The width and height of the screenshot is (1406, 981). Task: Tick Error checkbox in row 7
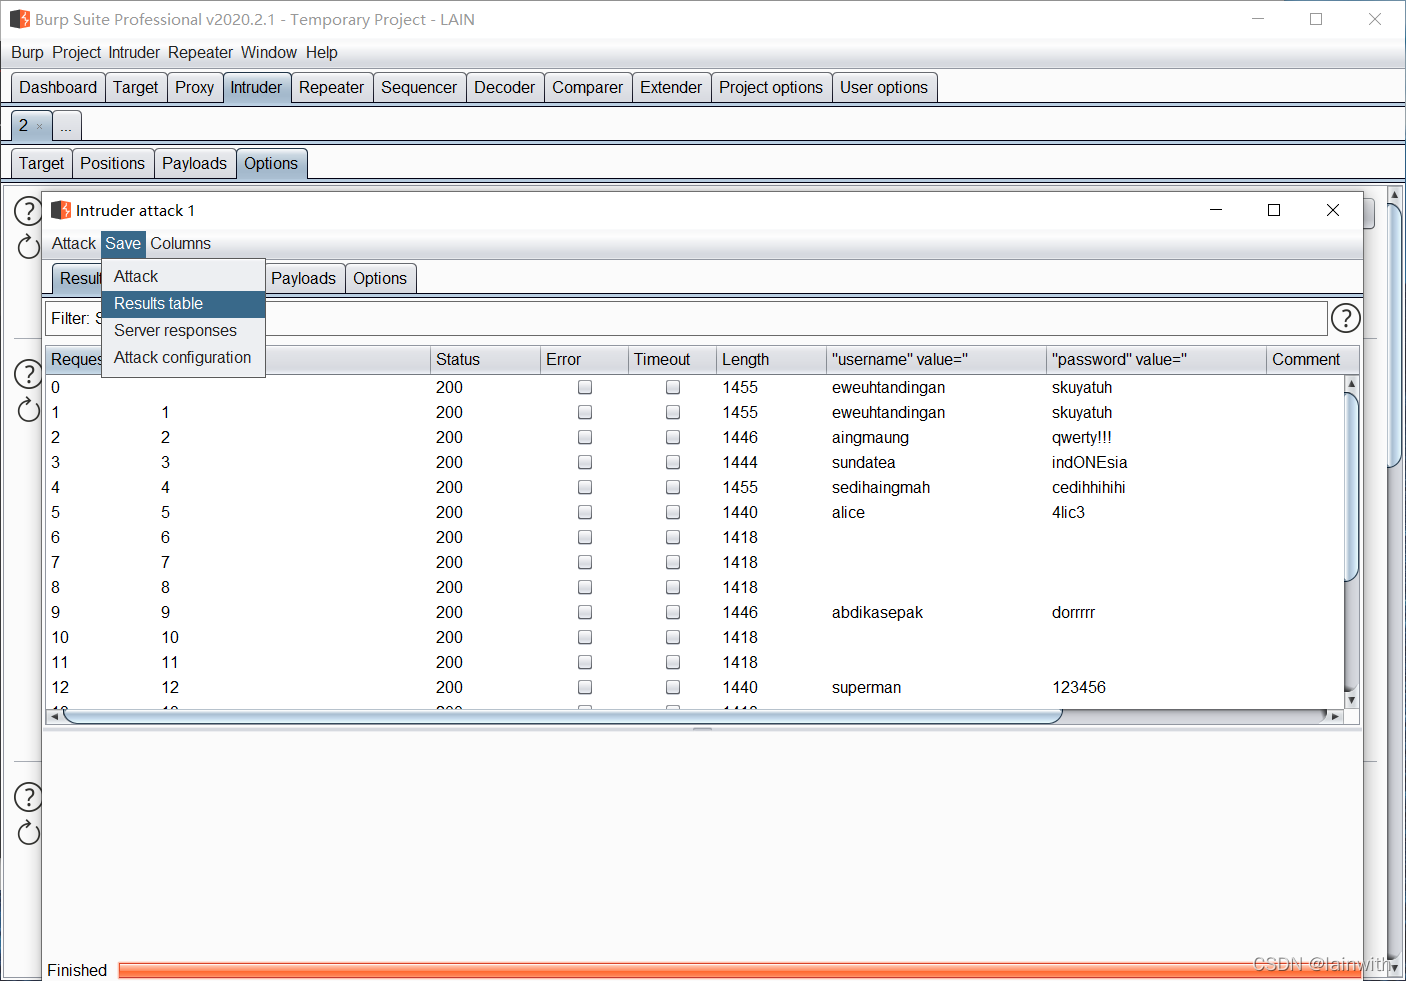(x=585, y=562)
